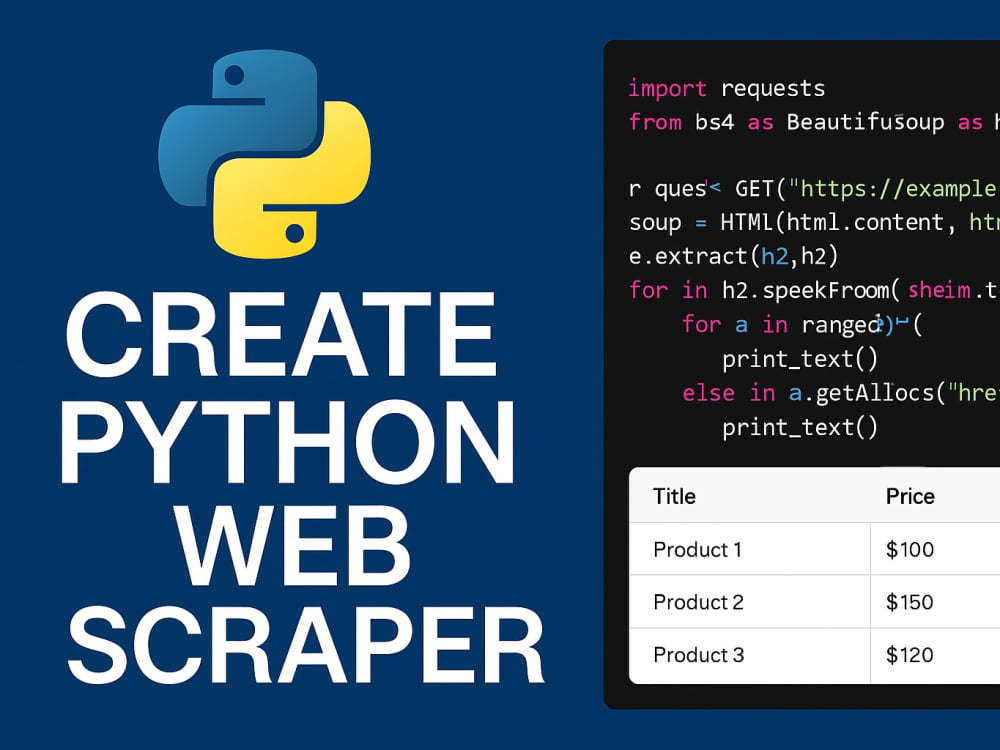Select the Product 3 cell
Viewport: 1000px width, 750px height.
[750, 655]
